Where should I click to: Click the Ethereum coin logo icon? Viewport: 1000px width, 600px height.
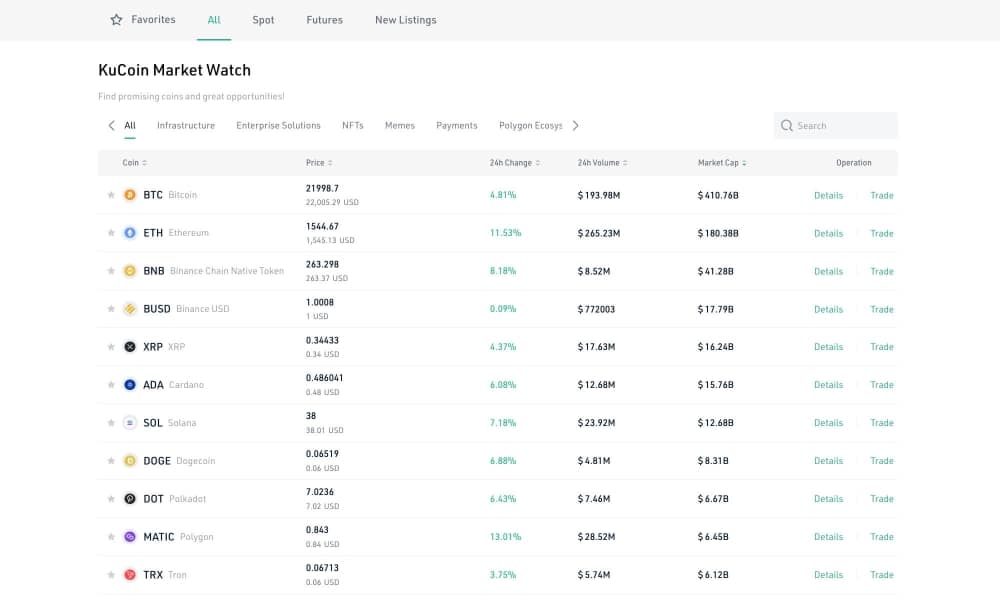click(129, 233)
